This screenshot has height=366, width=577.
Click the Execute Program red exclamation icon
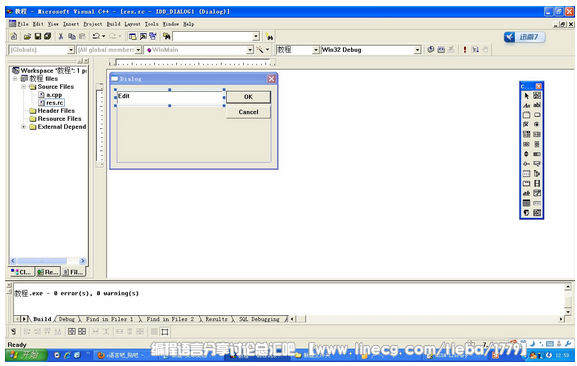click(x=465, y=49)
